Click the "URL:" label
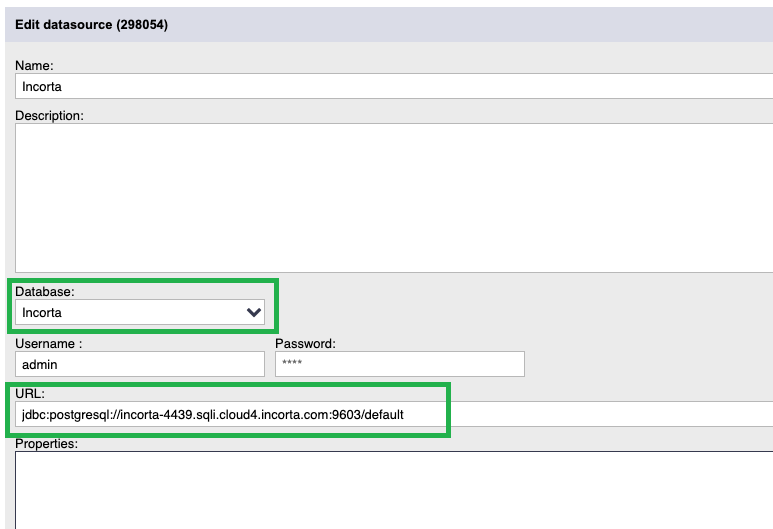This screenshot has height=529, width=773. [30, 393]
